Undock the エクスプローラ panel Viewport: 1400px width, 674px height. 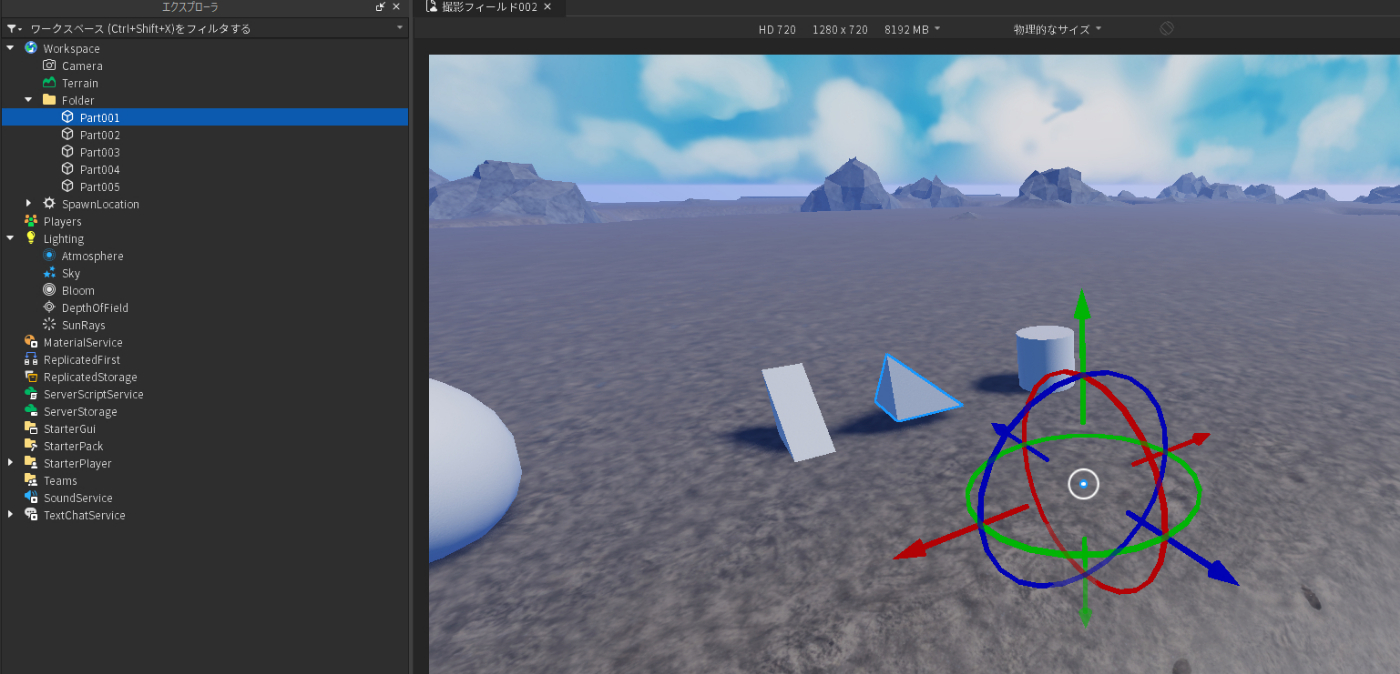pyautogui.click(x=380, y=7)
